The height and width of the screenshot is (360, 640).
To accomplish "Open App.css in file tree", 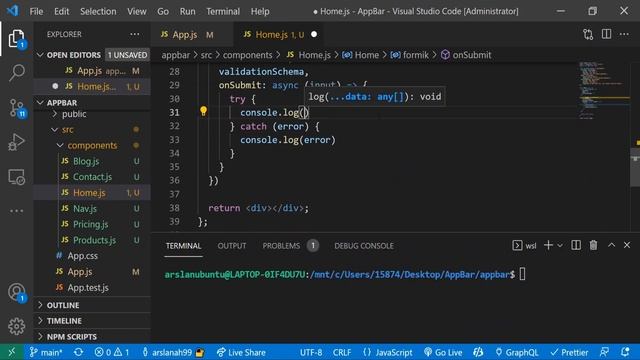I will (82, 256).
